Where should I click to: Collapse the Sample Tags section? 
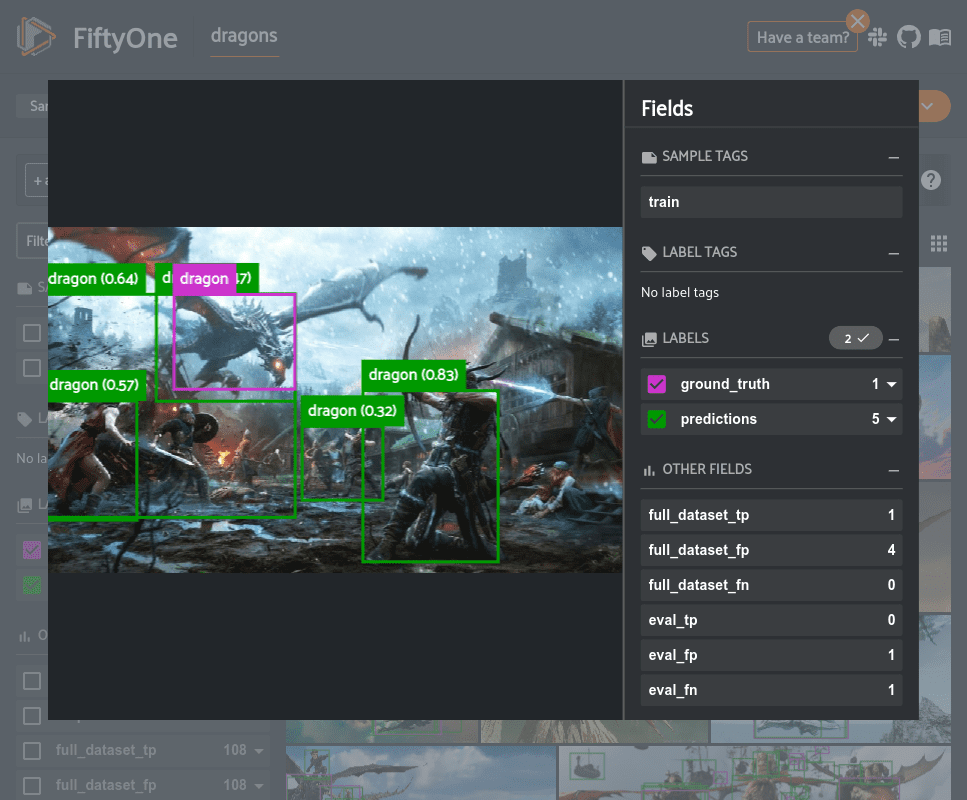pyautogui.click(x=894, y=158)
